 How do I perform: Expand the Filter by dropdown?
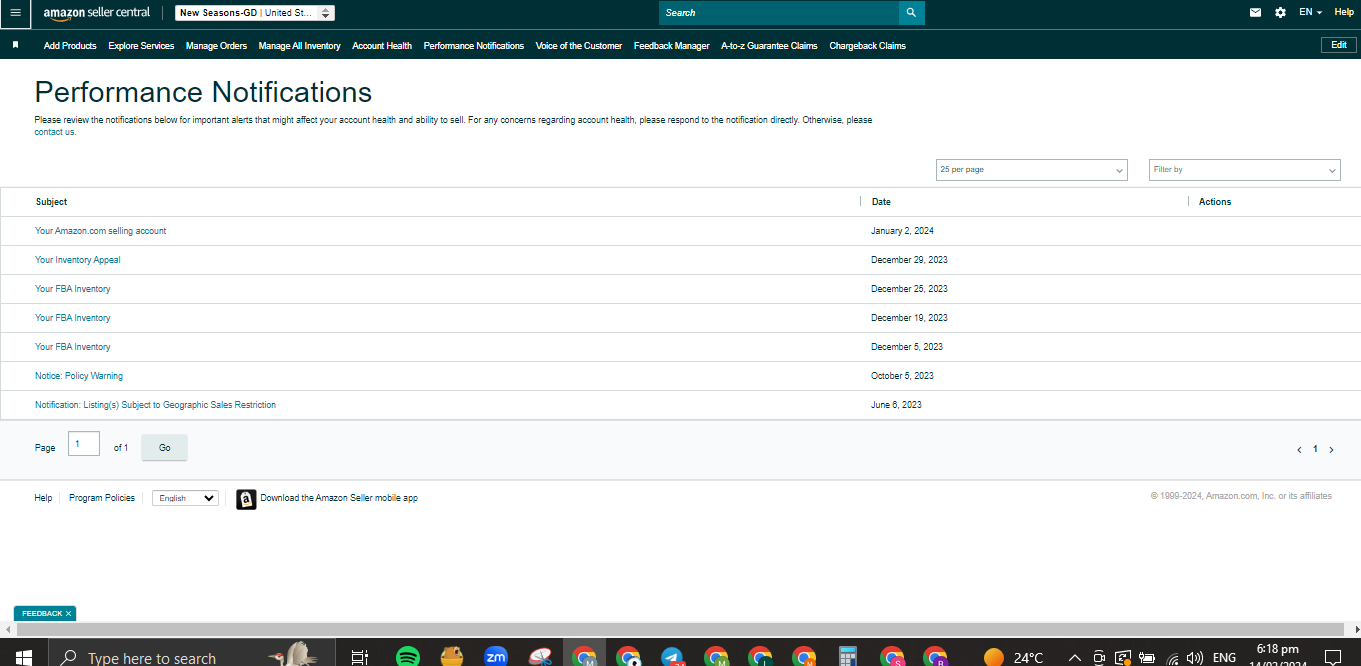1244,170
